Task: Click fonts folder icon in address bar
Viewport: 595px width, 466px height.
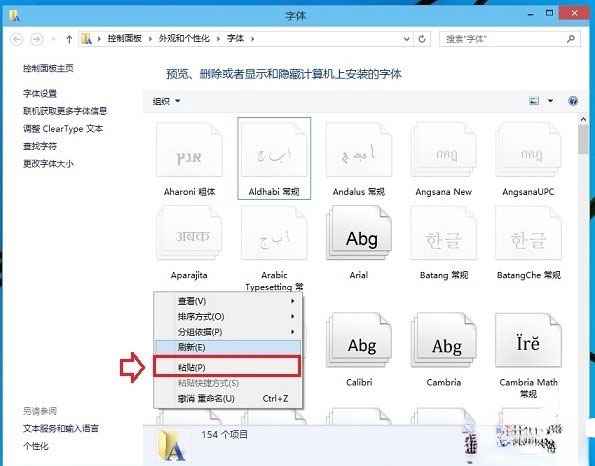Action: pos(87,39)
